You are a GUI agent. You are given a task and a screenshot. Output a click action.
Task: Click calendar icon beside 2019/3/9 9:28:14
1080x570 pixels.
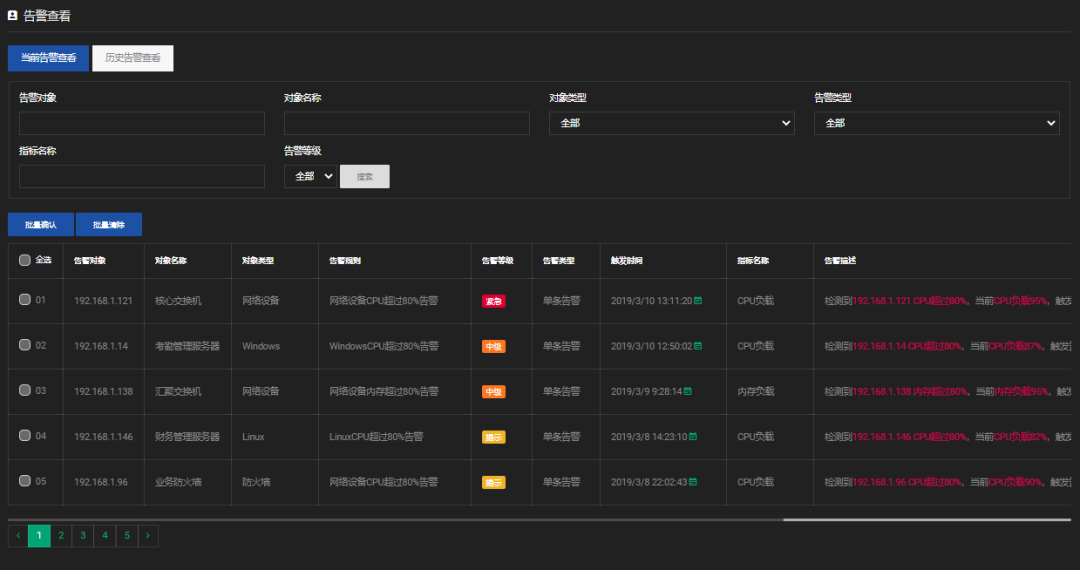[x=687, y=392]
